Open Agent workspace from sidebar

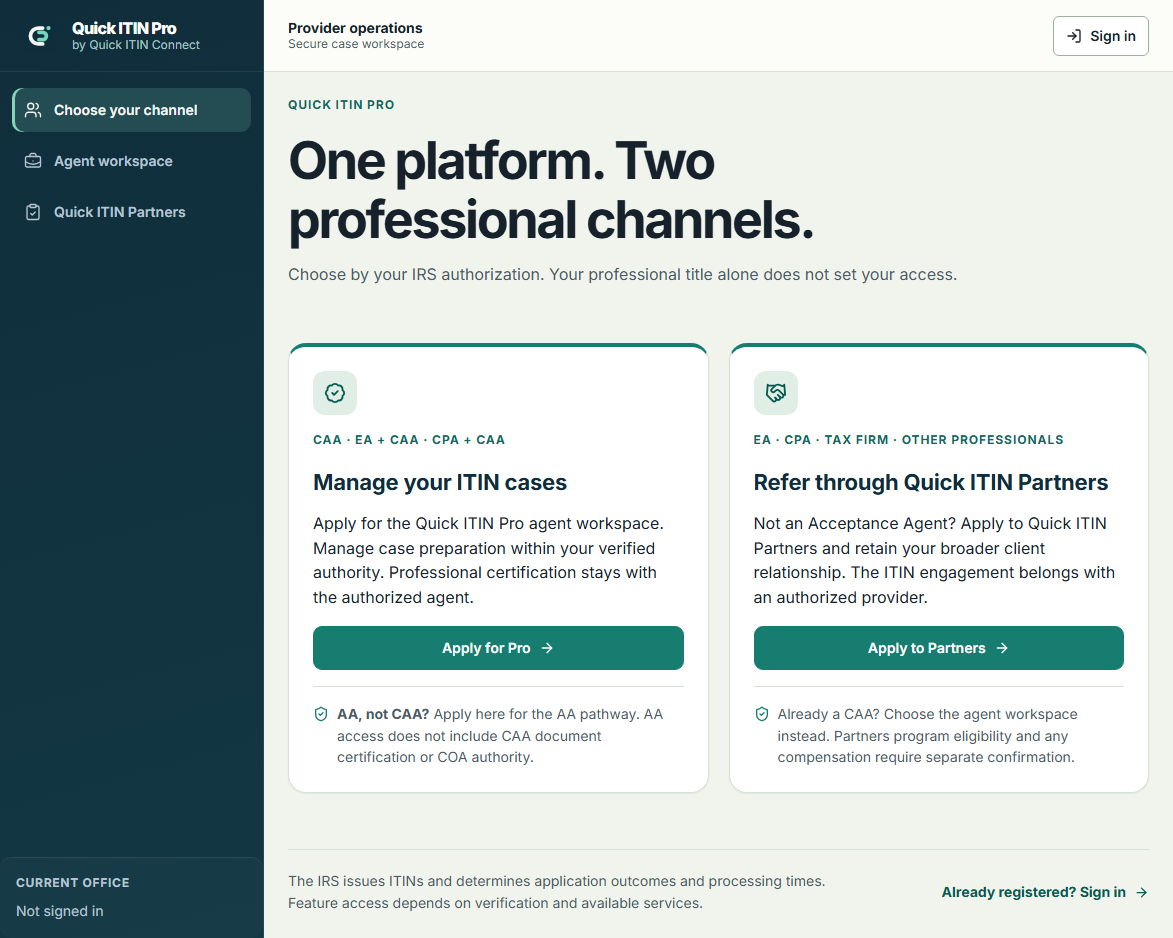click(x=132, y=161)
